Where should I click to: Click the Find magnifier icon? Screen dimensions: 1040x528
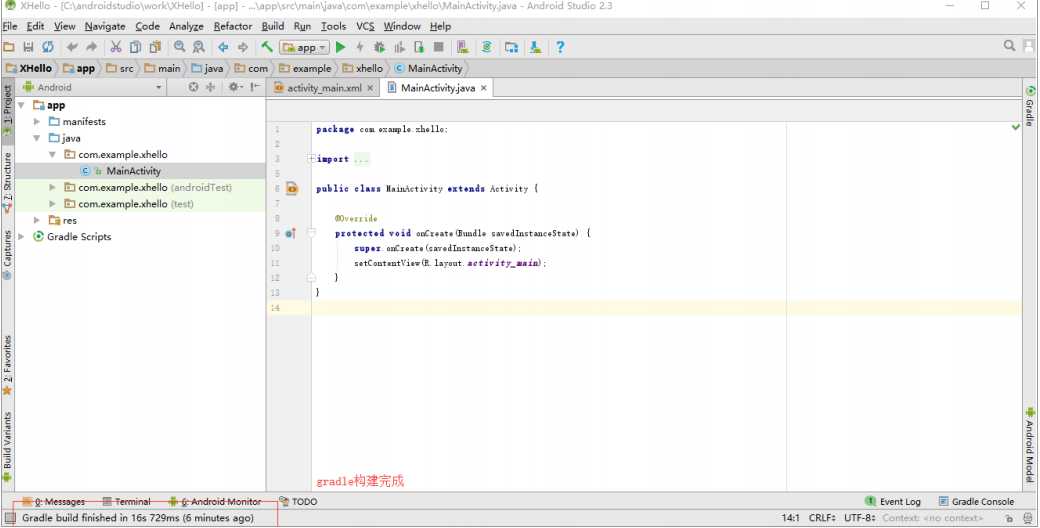[x=180, y=47]
